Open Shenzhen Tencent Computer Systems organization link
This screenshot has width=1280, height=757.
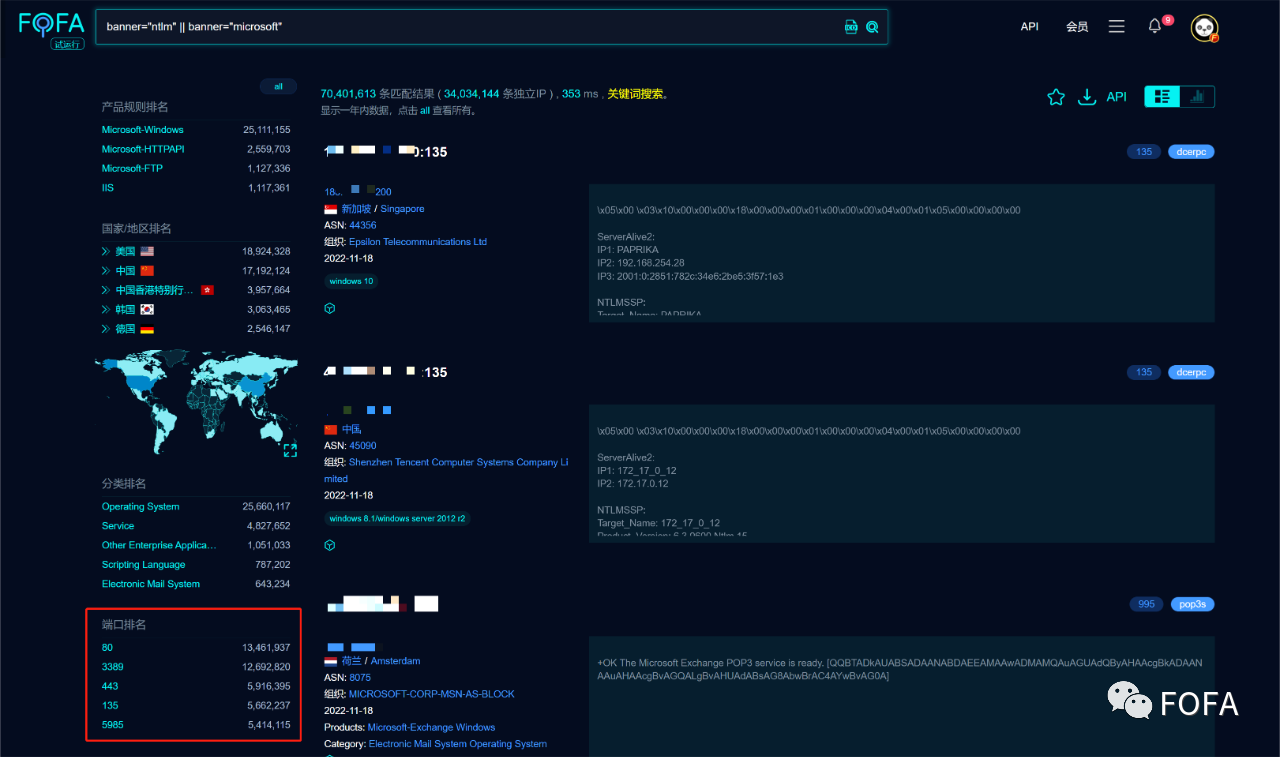(446, 470)
